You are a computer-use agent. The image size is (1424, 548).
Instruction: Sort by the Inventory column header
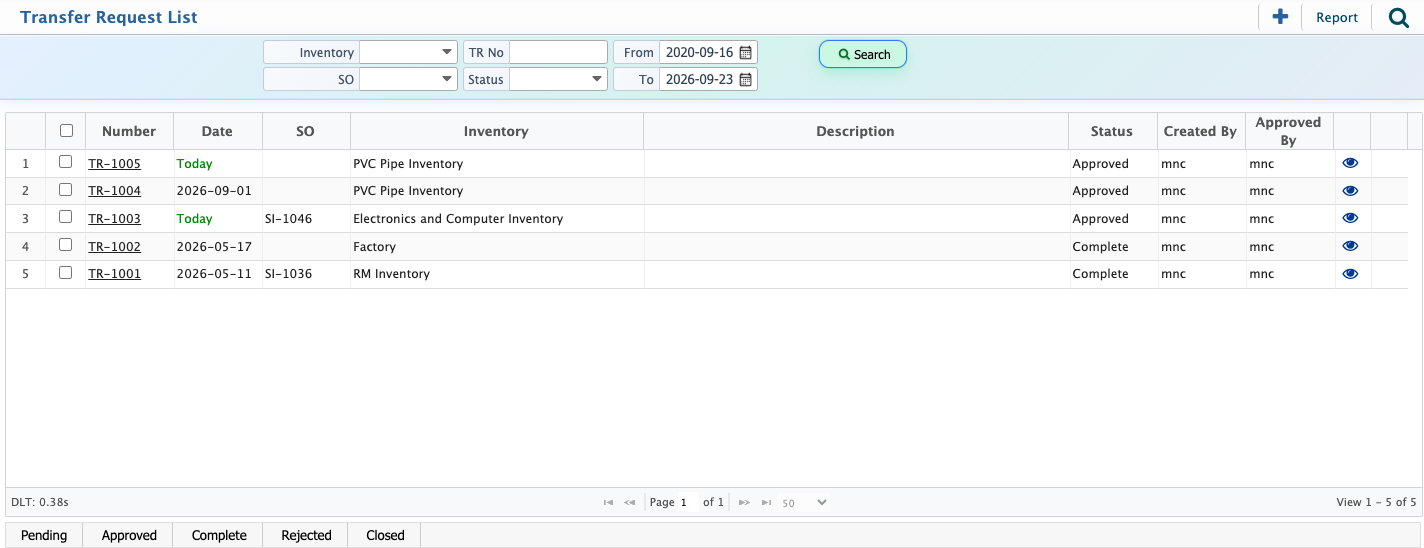[x=496, y=131]
